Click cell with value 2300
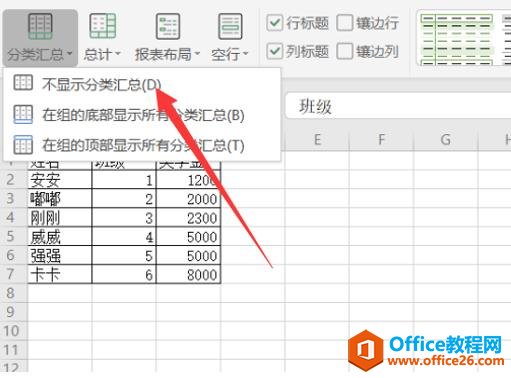This screenshot has width=511, height=378. pyautogui.click(x=188, y=218)
